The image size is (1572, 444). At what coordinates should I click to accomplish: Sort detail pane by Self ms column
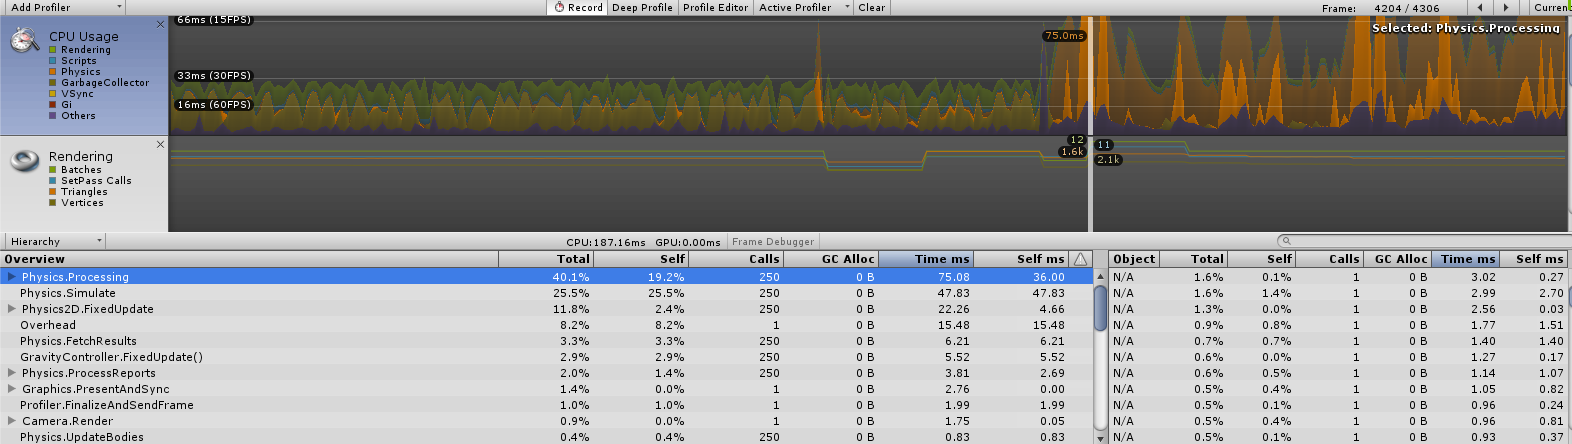pos(1534,259)
